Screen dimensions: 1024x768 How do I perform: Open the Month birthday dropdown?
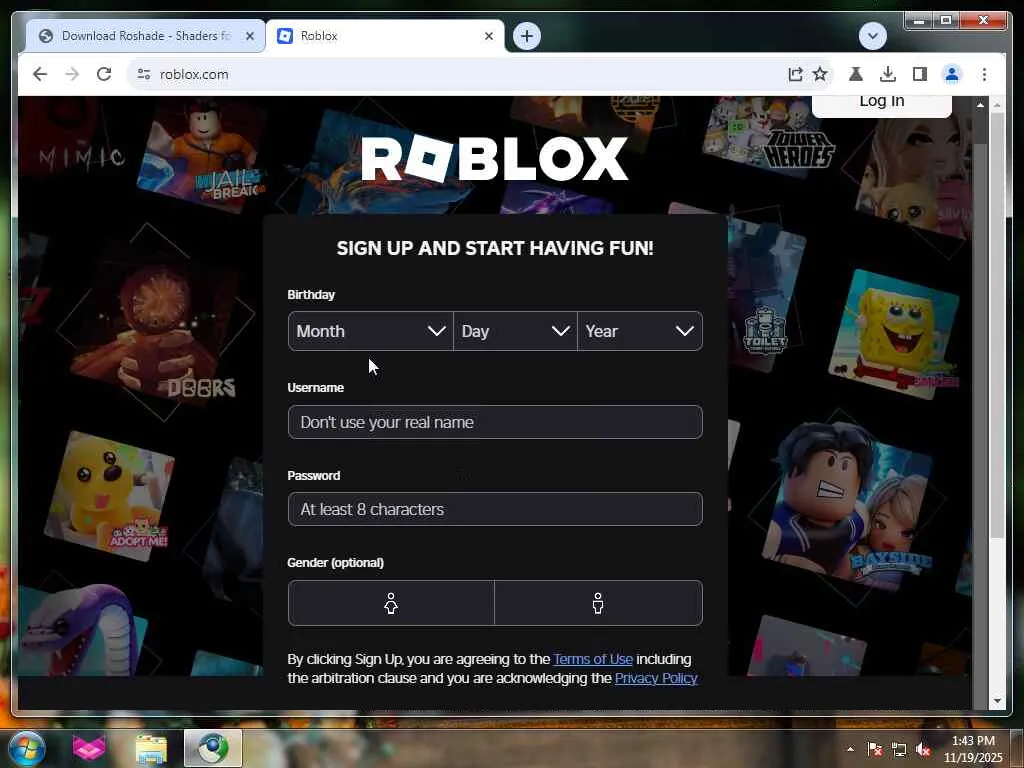(x=370, y=331)
